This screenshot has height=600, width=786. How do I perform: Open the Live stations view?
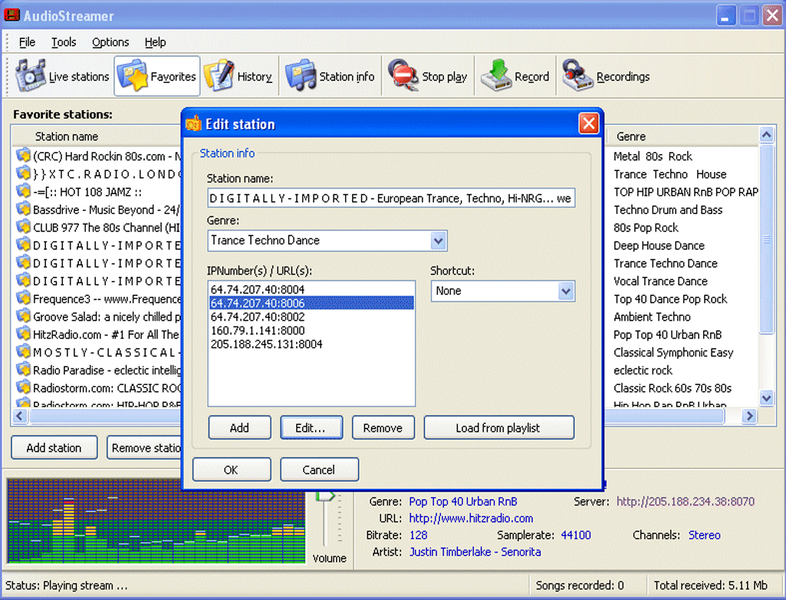click(62, 76)
